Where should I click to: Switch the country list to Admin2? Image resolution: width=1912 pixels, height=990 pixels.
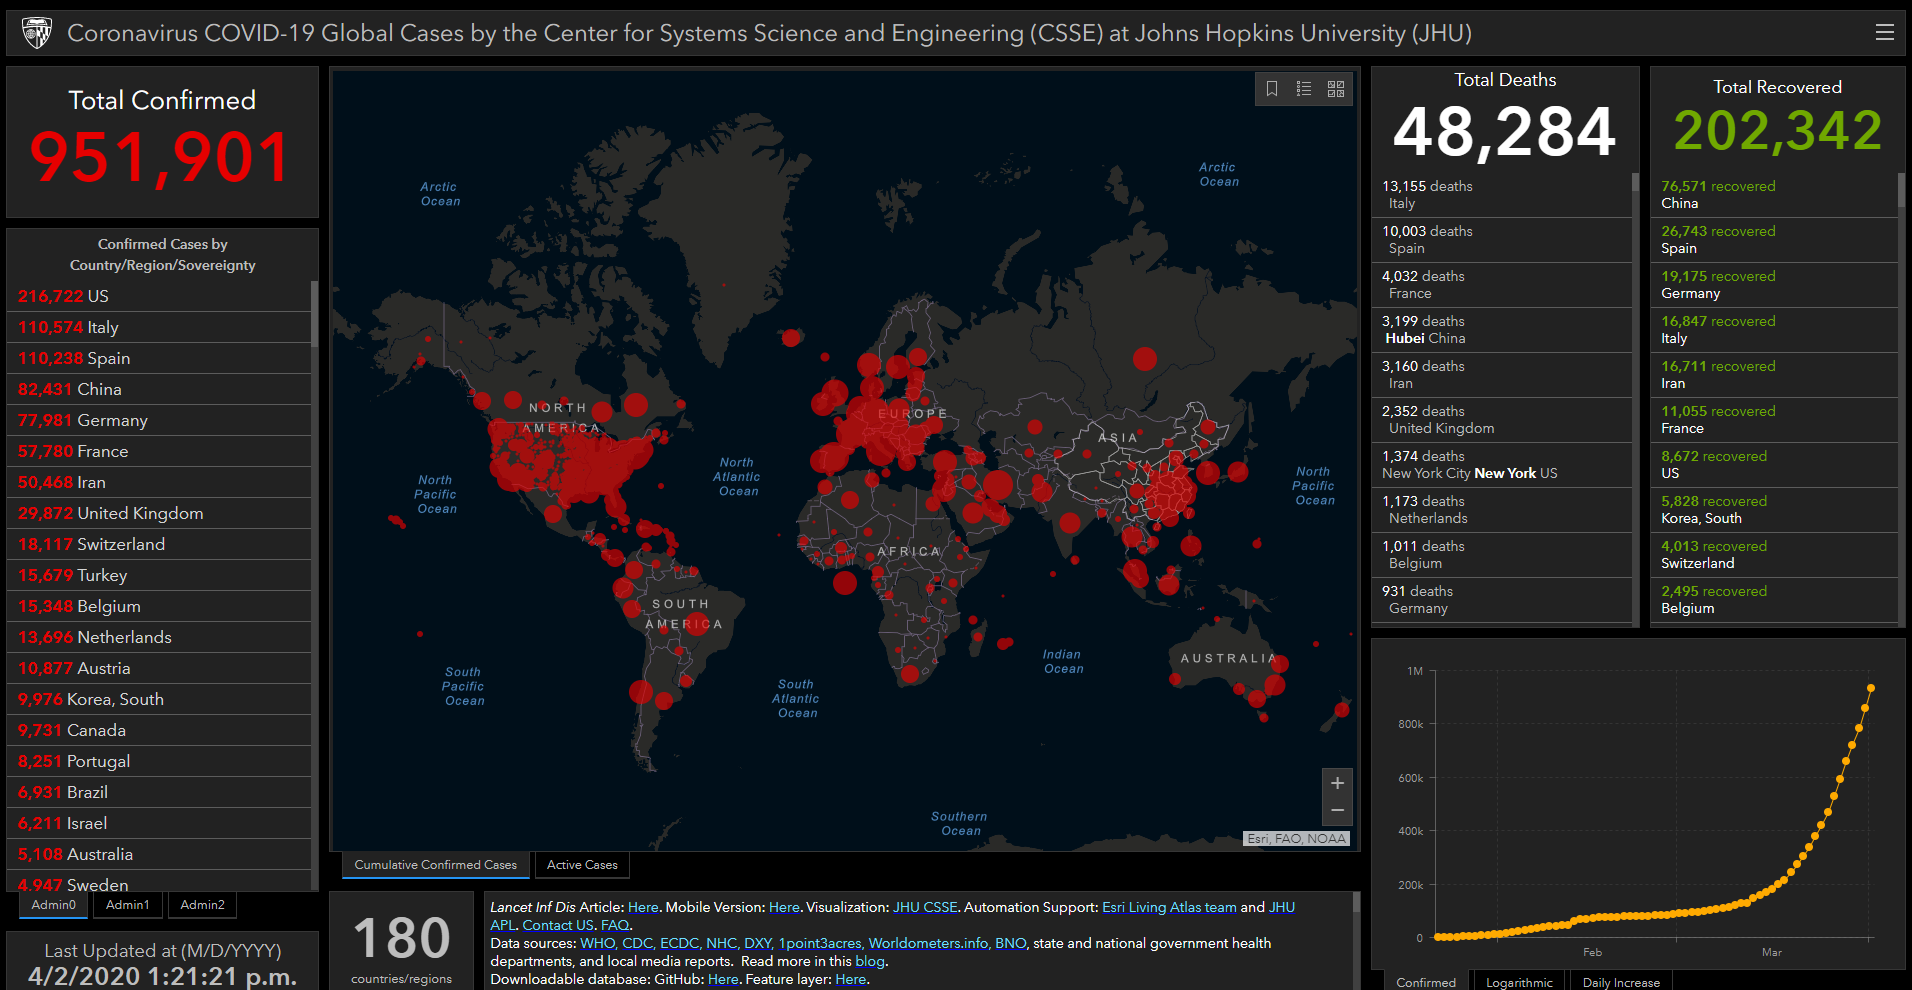tap(202, 905)
